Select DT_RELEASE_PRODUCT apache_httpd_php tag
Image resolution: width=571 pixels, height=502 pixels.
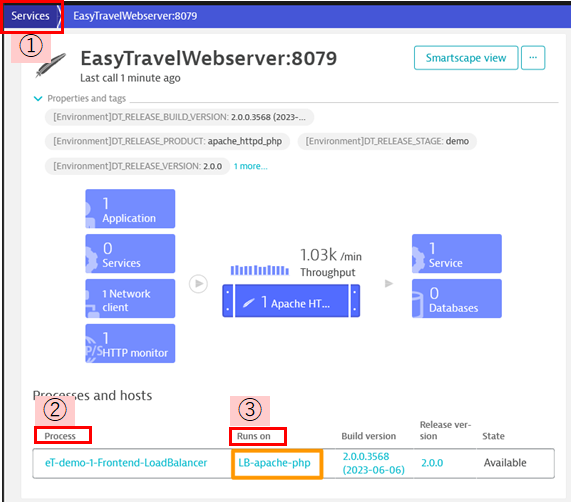[x=168, y=141]
